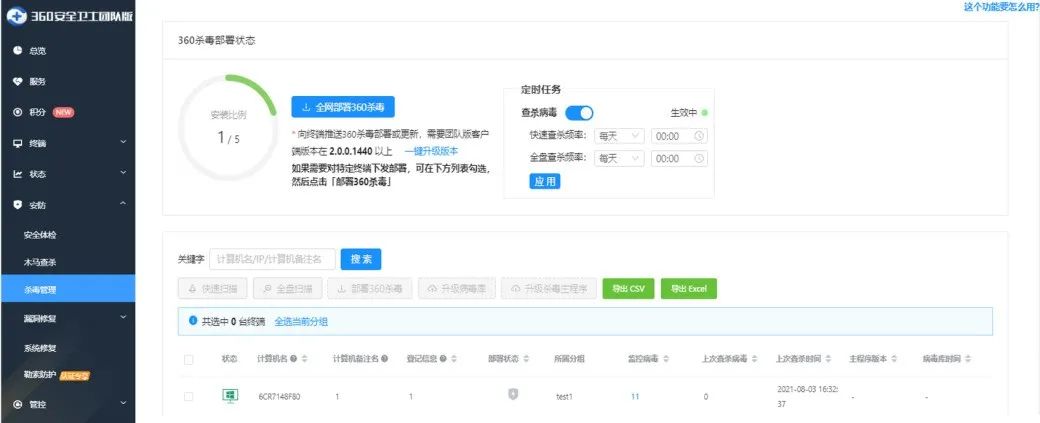The width and height of the screenshot is (1040, 423).
Task: Click the 服务 heart icon in sidebar
Action: coord(18,82)
